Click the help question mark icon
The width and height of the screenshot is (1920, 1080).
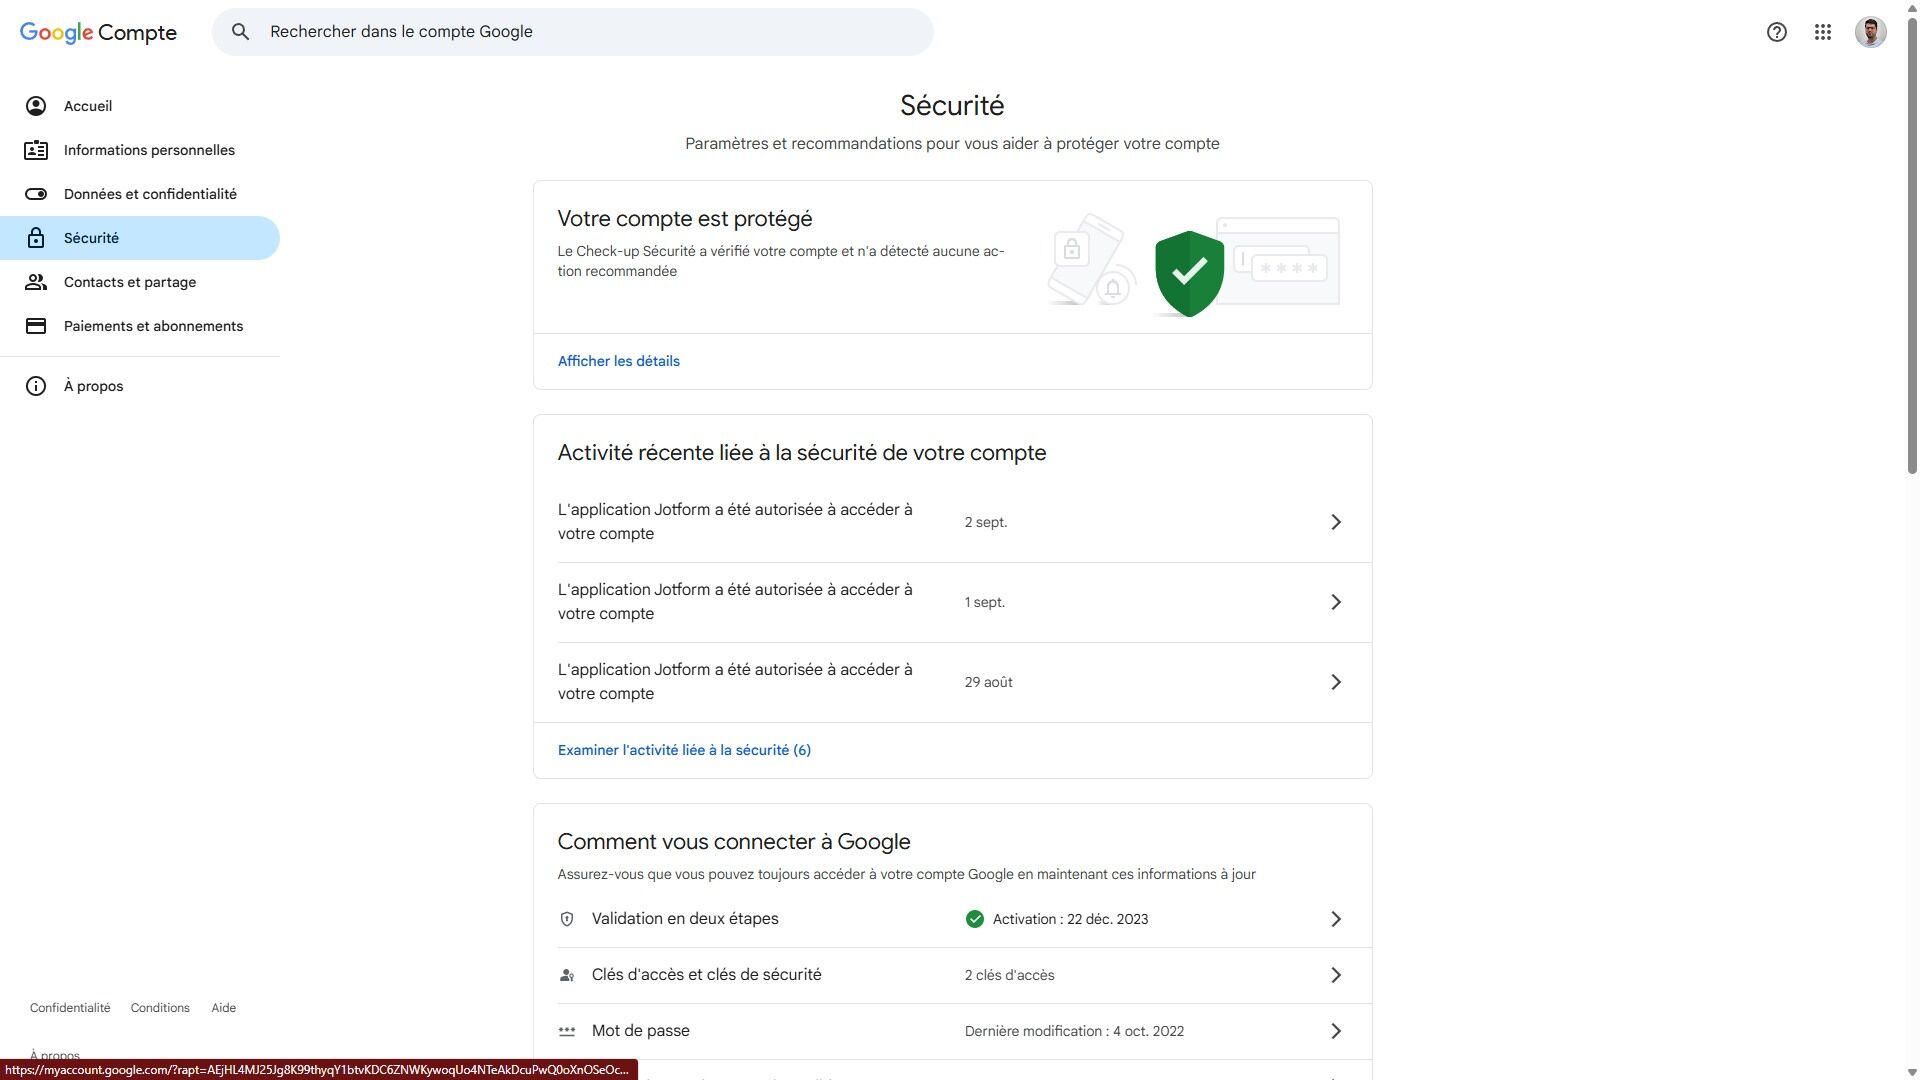[1776, 32]
